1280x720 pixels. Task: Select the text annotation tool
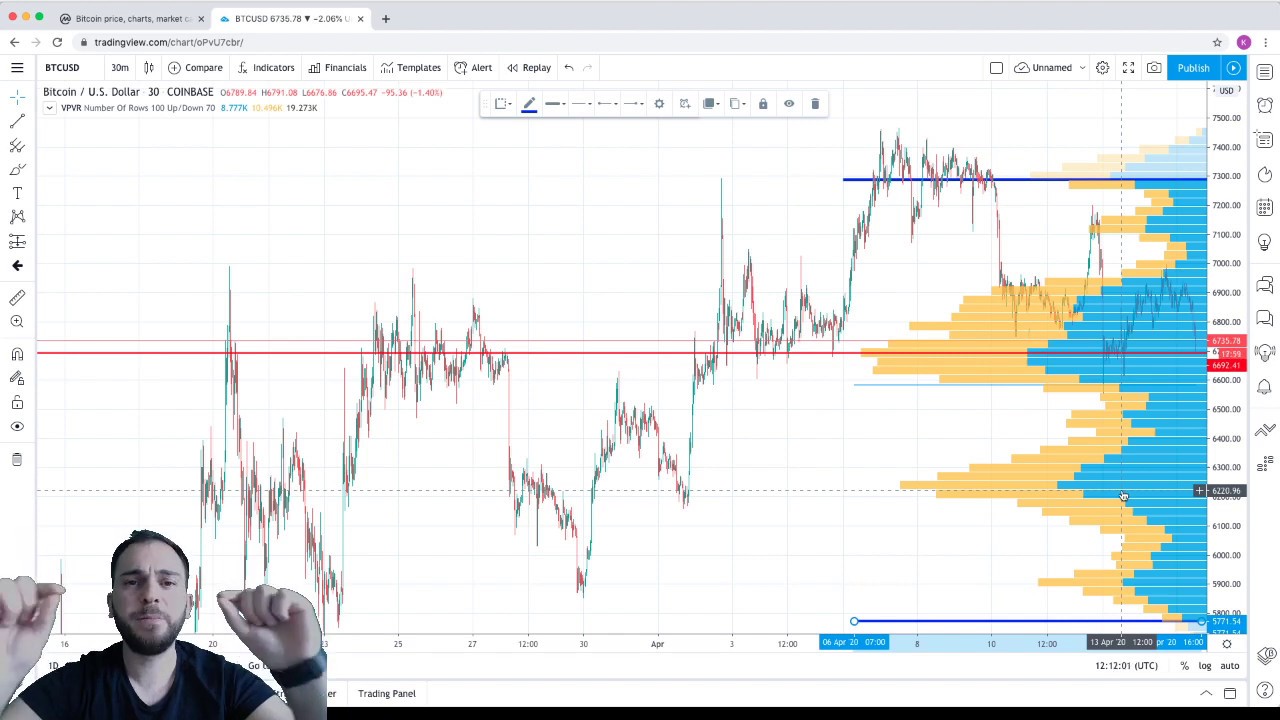(x=17, y=193)
